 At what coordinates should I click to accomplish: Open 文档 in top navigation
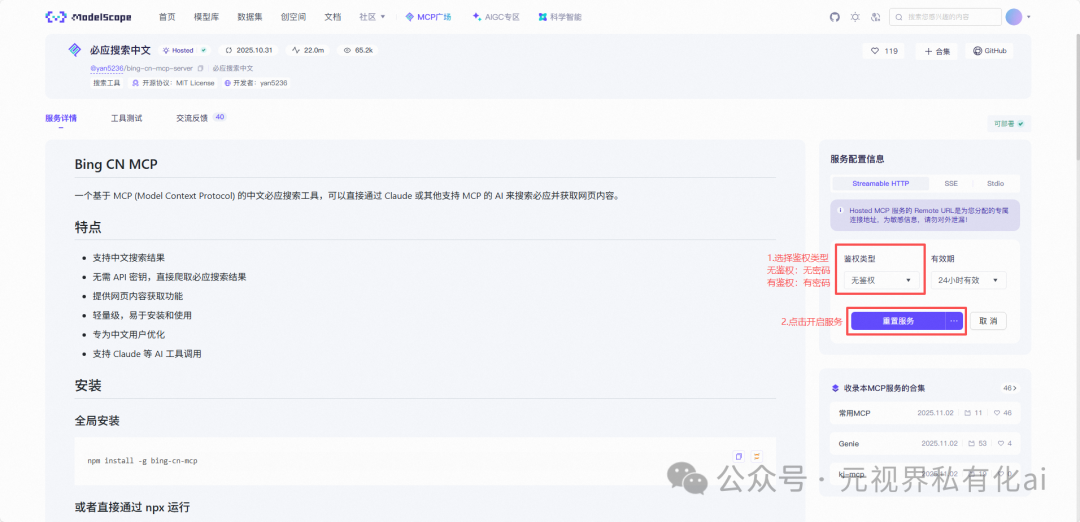(333, 17)
